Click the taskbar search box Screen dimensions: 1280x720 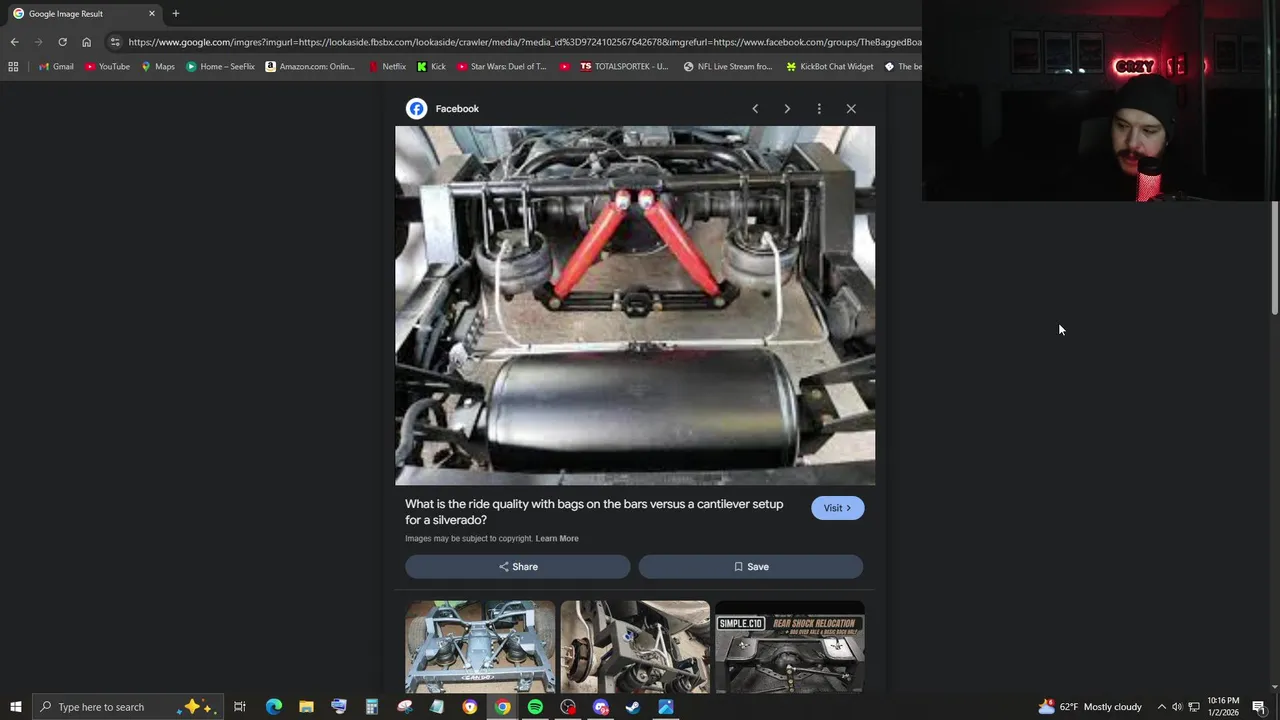point(126,707)
